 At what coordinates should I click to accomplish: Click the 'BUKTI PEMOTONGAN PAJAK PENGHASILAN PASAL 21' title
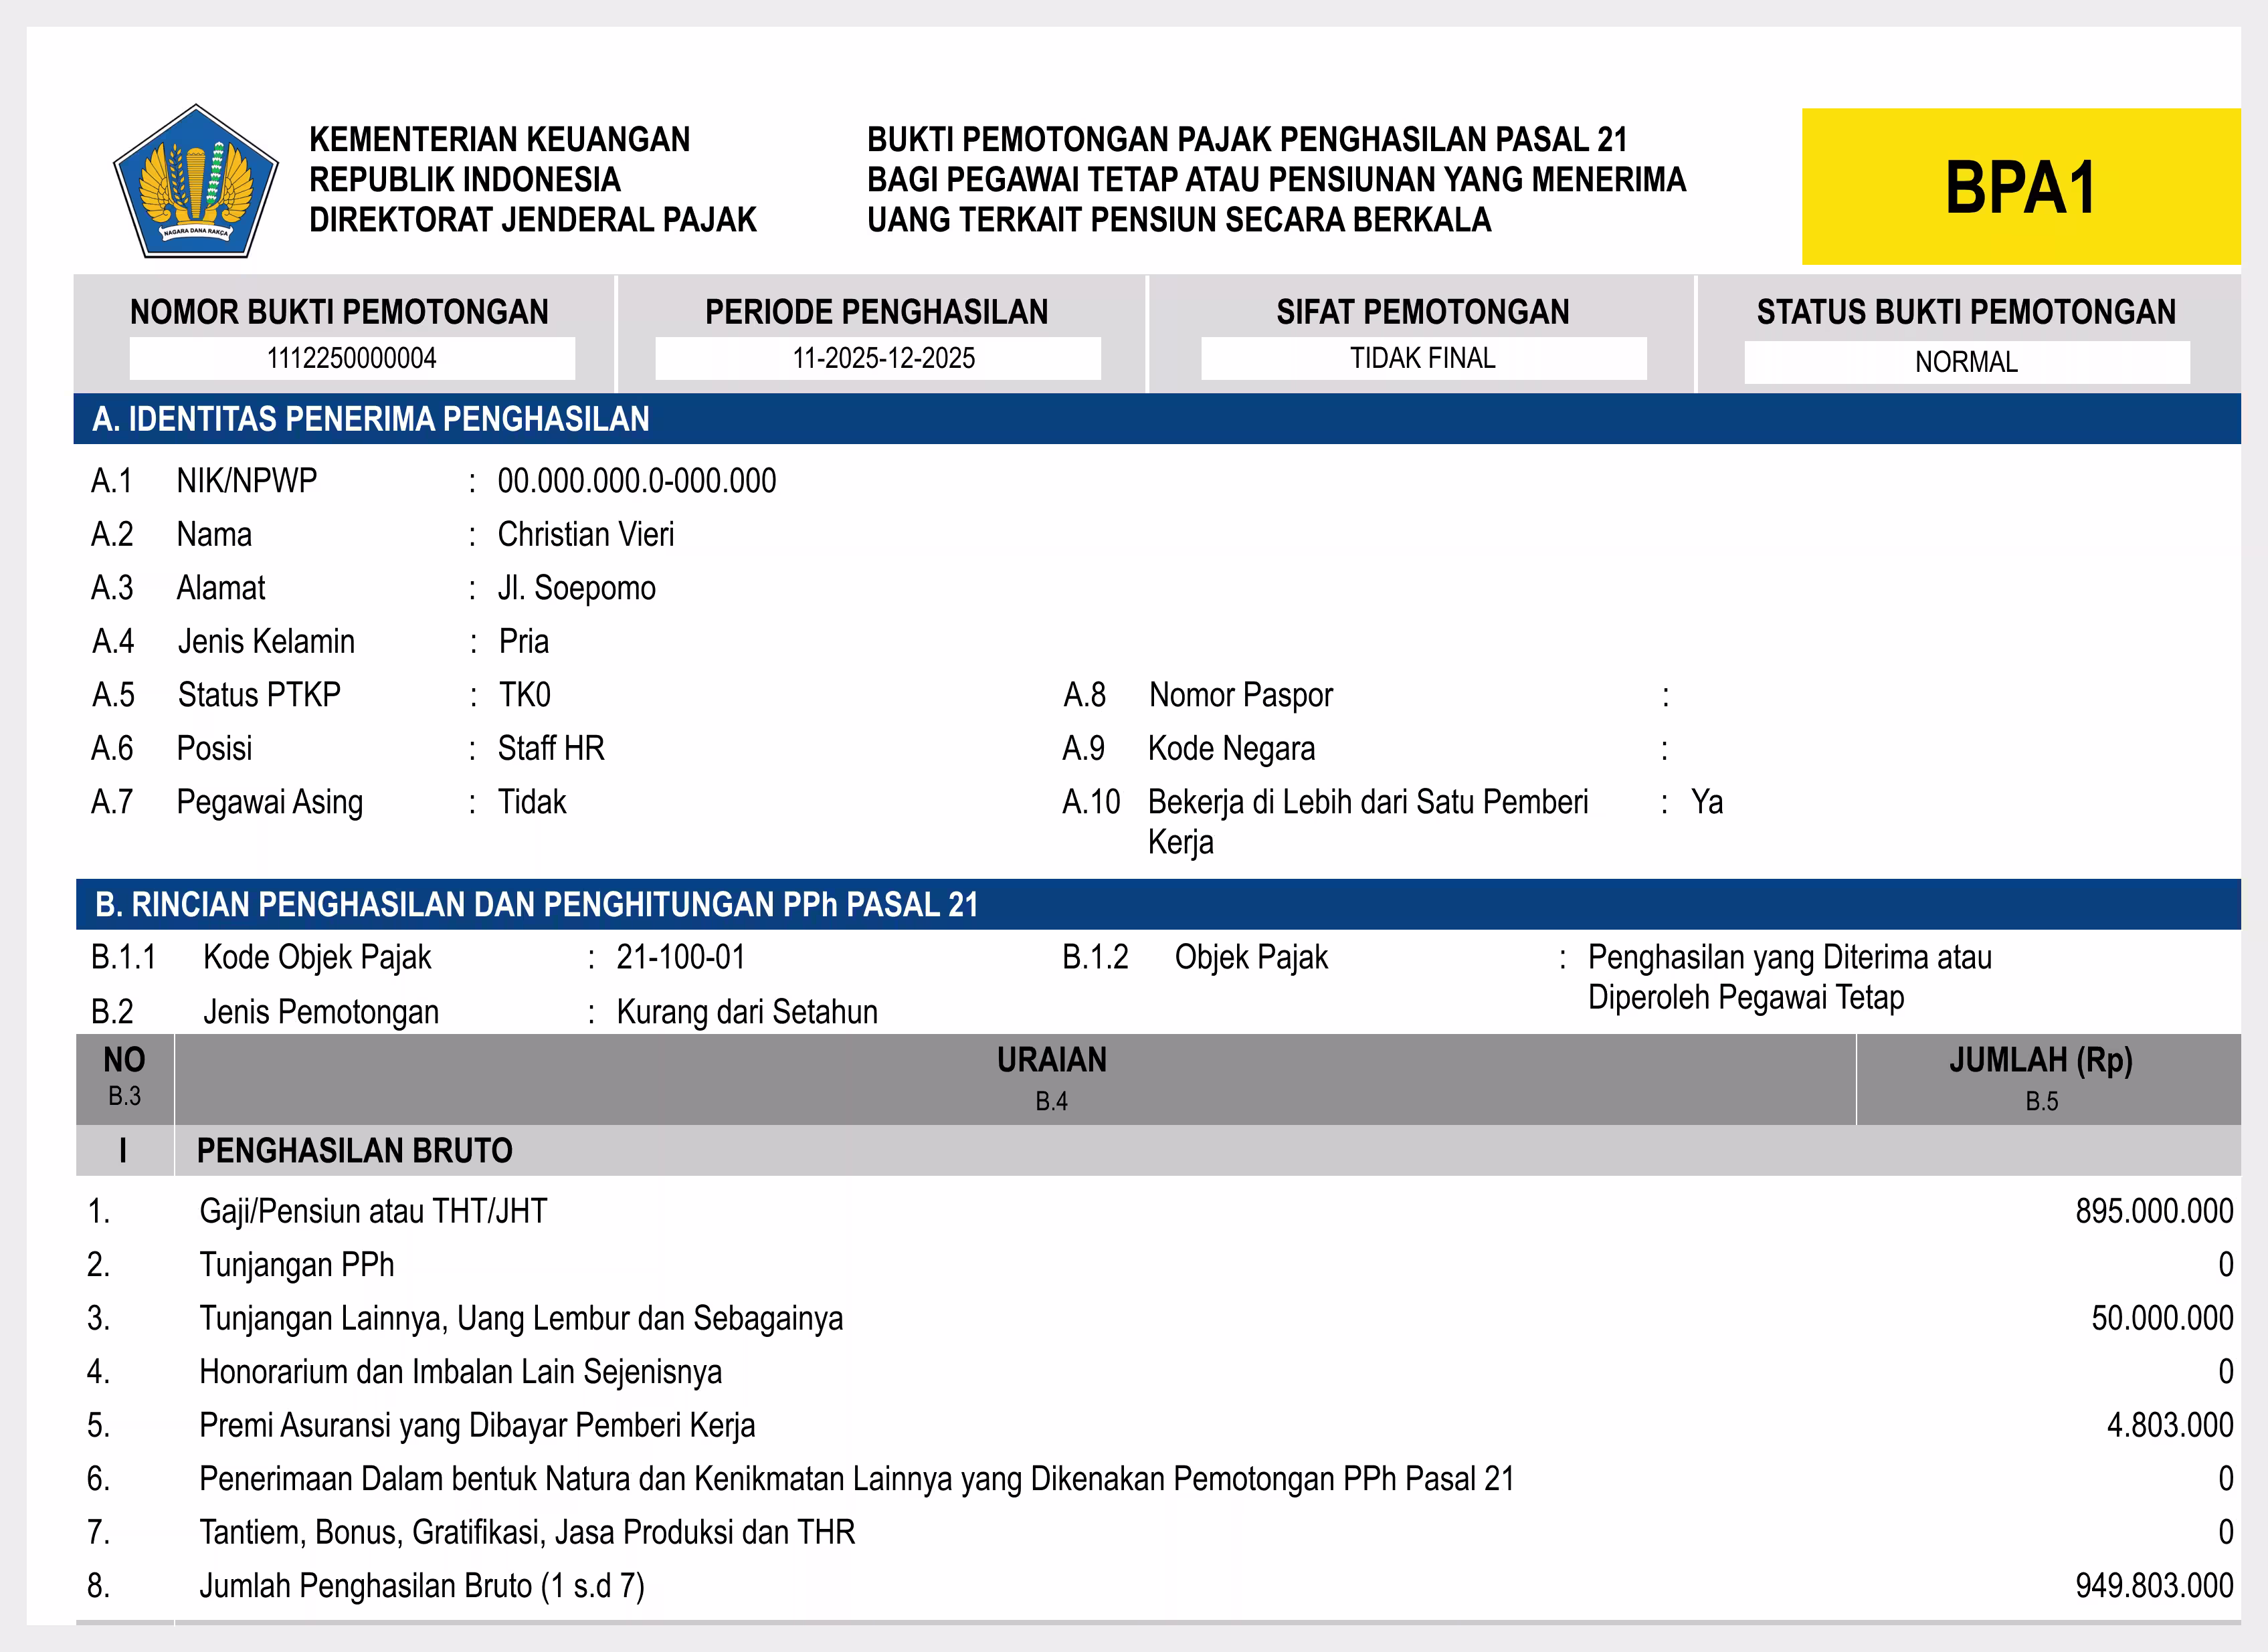tap(1247, 139)
